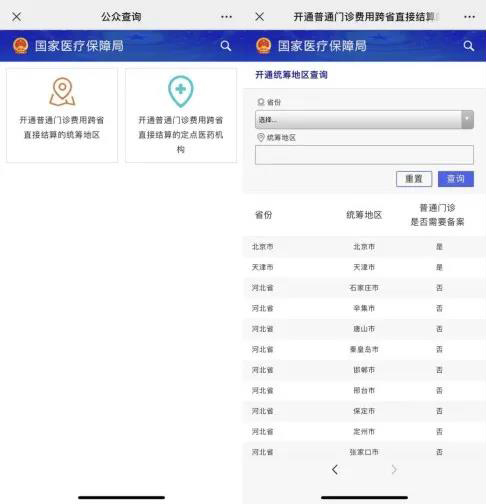Click the national emblem logo in right header
The width and height of the screenshot is (486, 504).
(x=264, y=46)
